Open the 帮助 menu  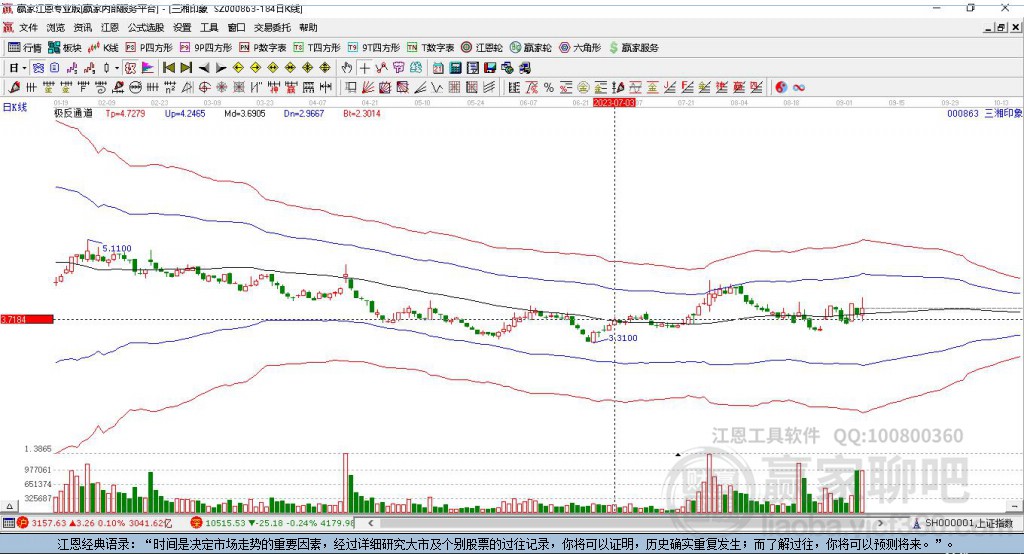pos(308,27)
